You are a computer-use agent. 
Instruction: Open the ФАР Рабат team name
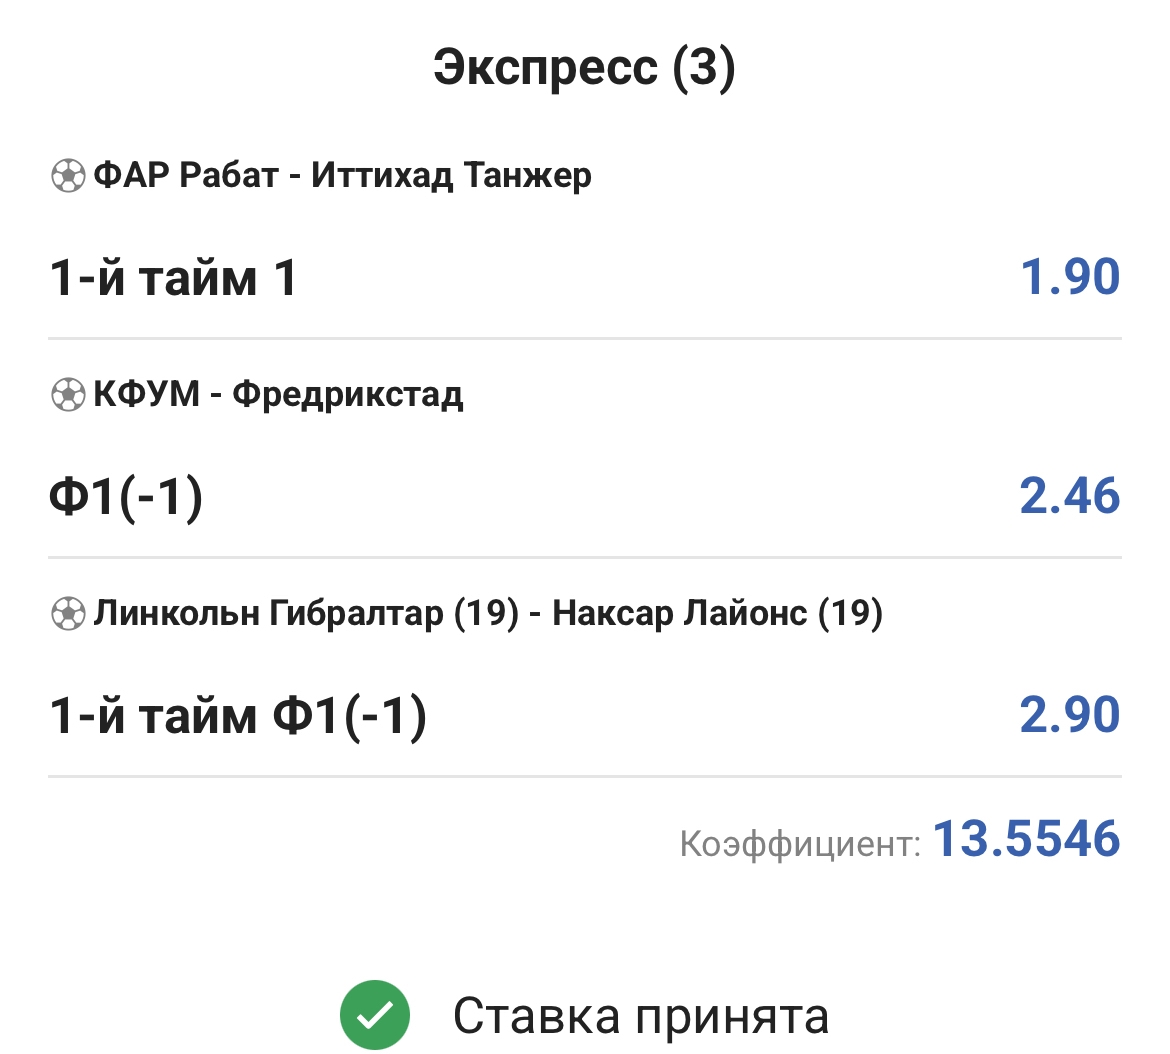(x=186, y=176)
